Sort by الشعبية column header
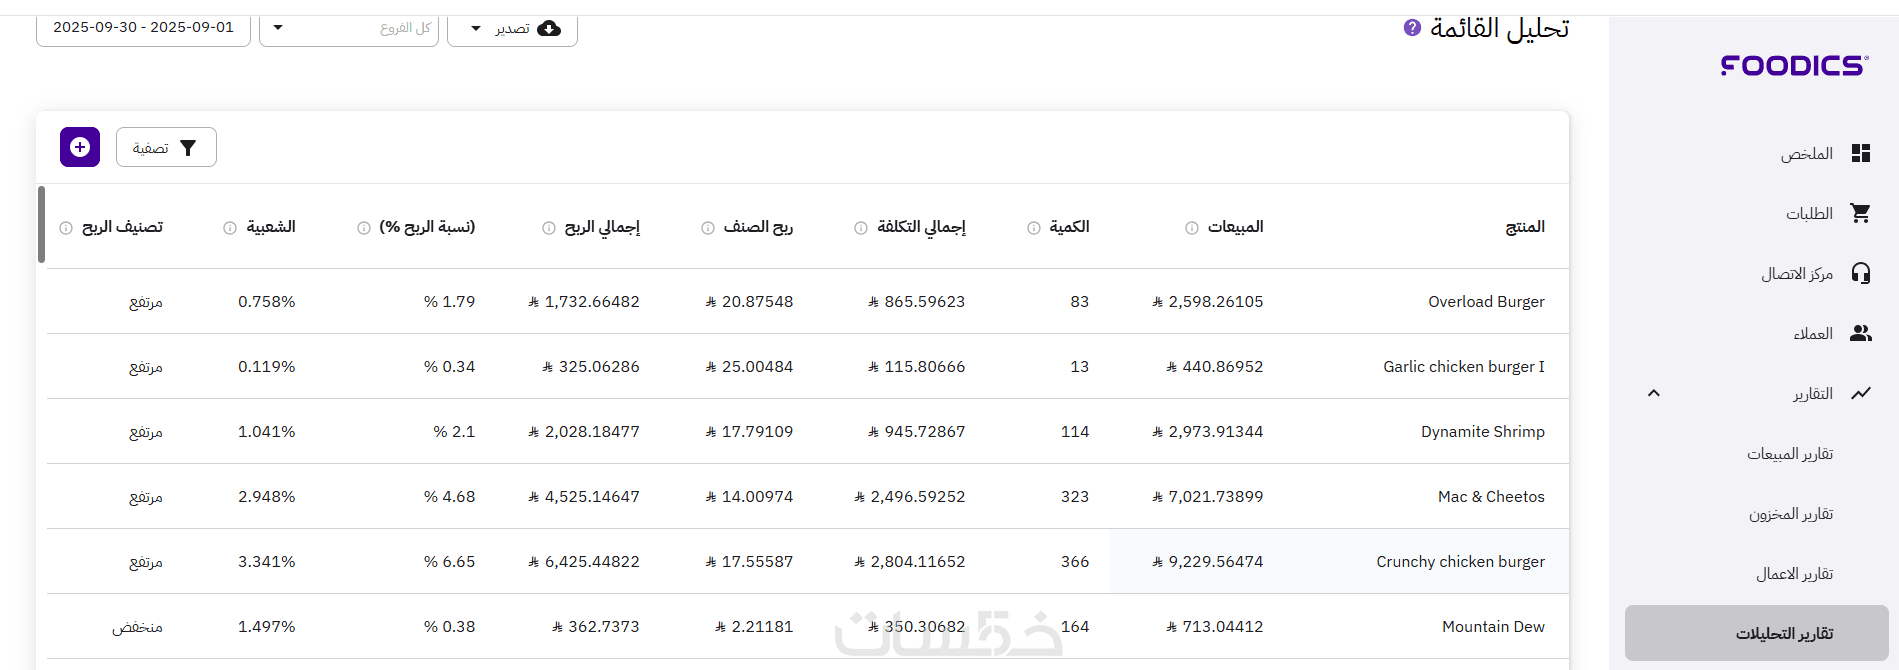Viewport: 1899px width, 670px height. 271,227
